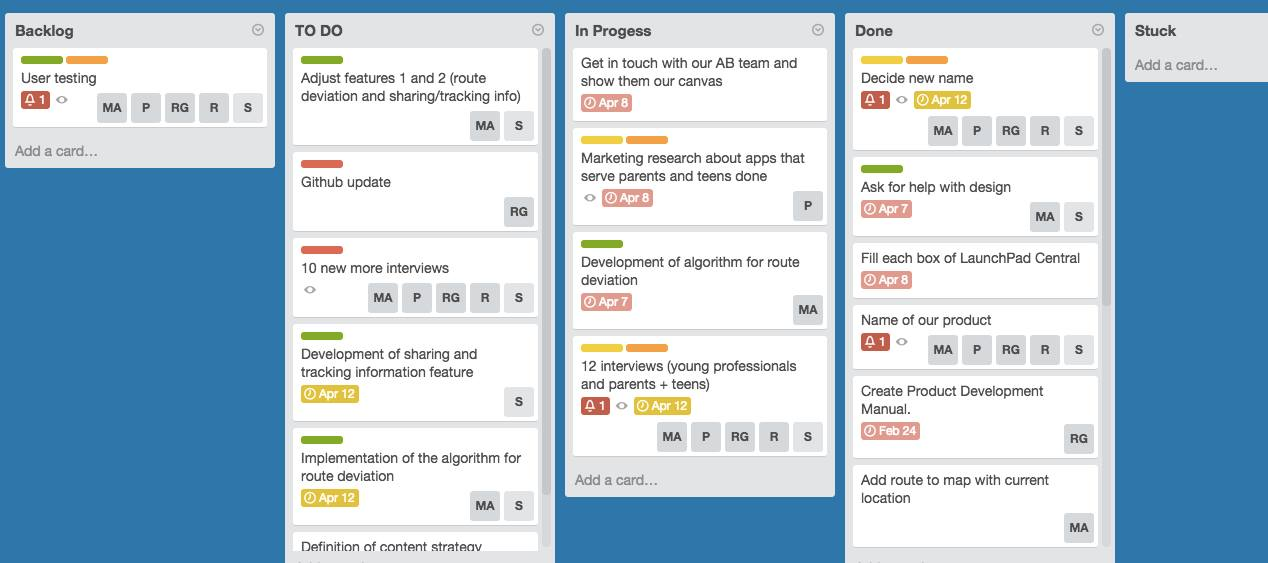Open the Done list actions dropdown arrow
The width and height of the screenshot is (1268, 563).
pyautogui.click(x=1098, y=30)
